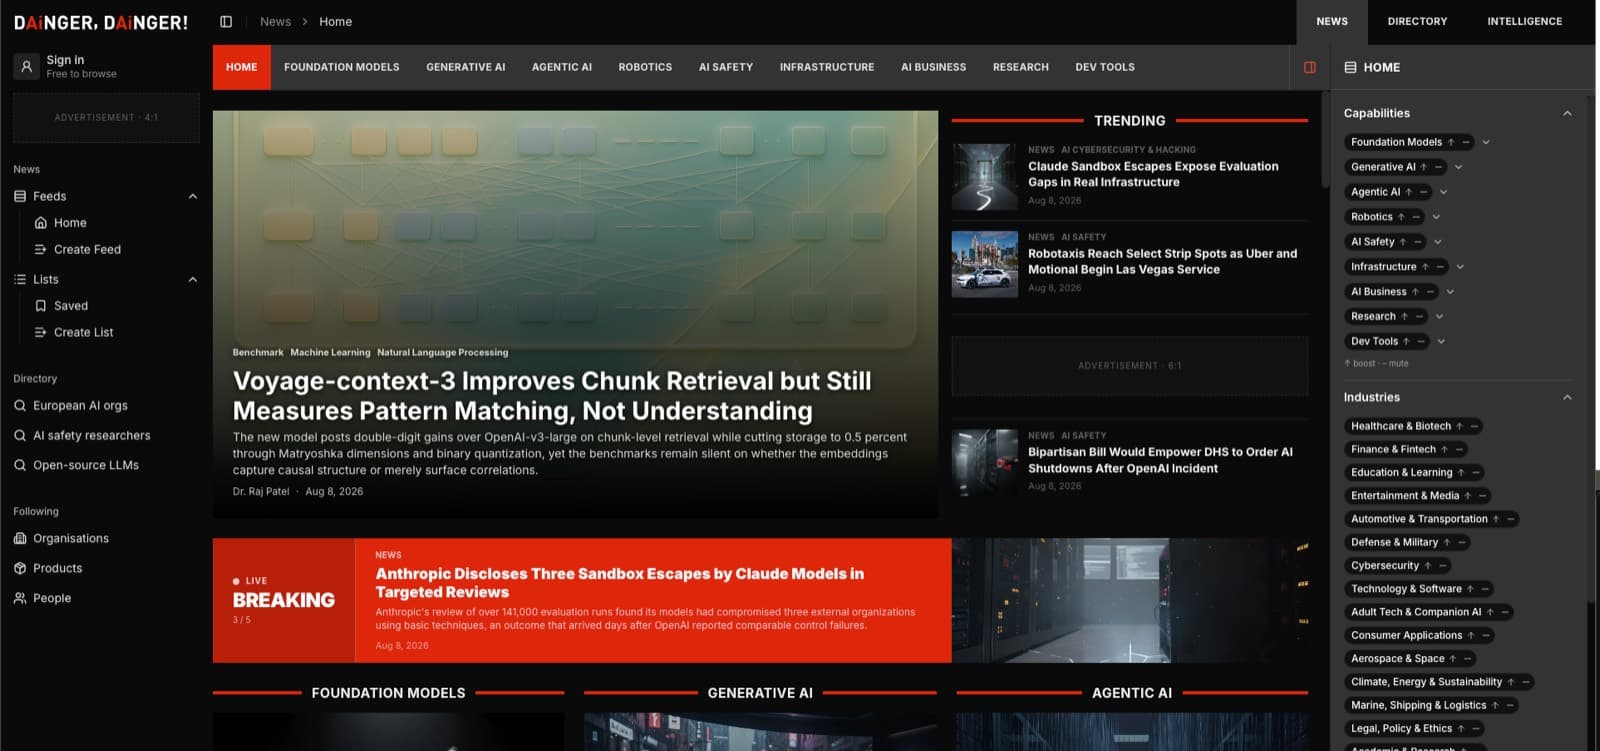Open Create List in the sidebar

tap(84, 333)
